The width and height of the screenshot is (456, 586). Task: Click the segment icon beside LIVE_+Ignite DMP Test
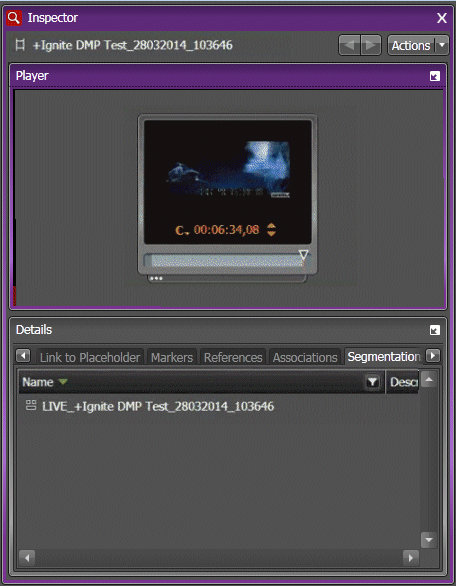point(31,405)
